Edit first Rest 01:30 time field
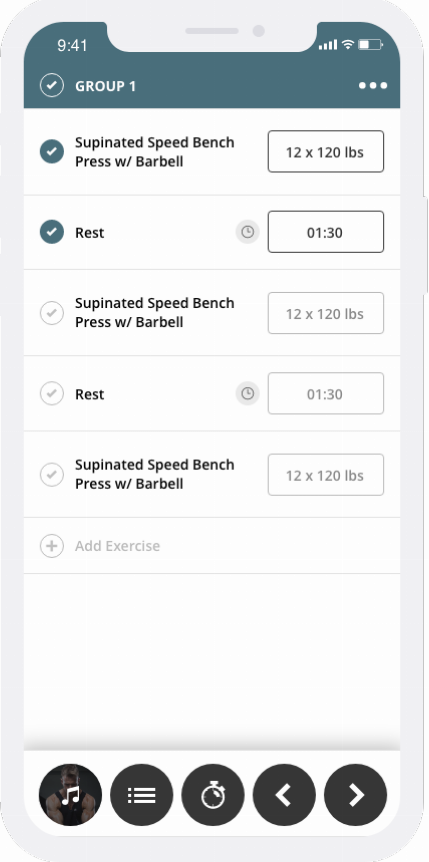The image size is (429, 862). click(326, 232)
